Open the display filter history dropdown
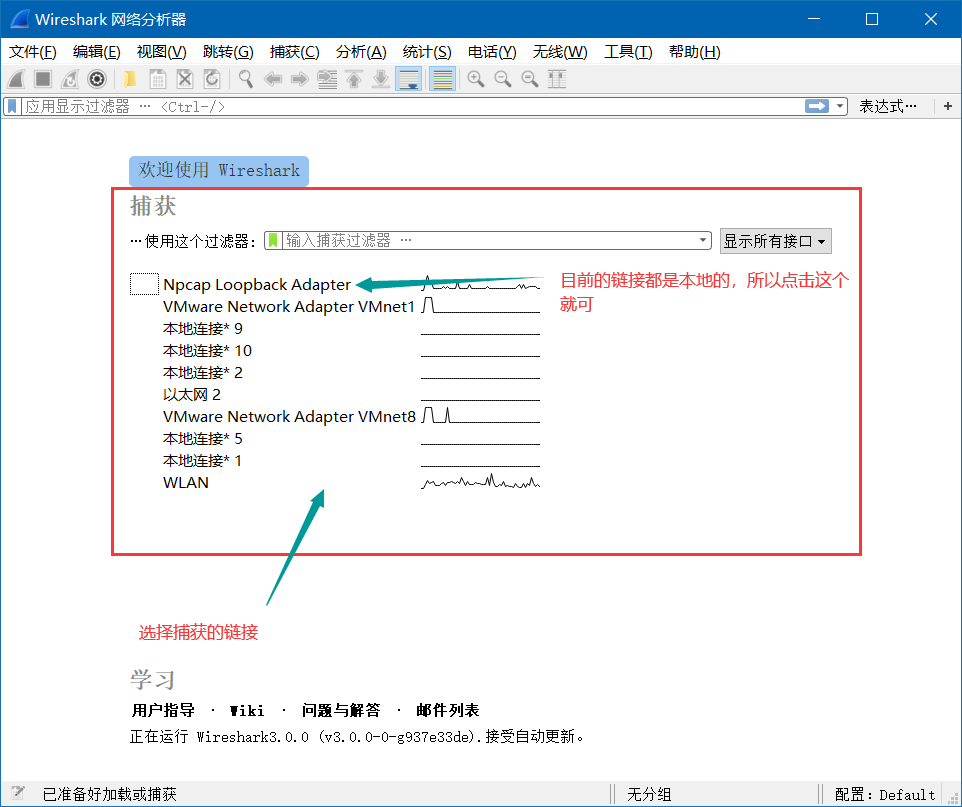 839,107
